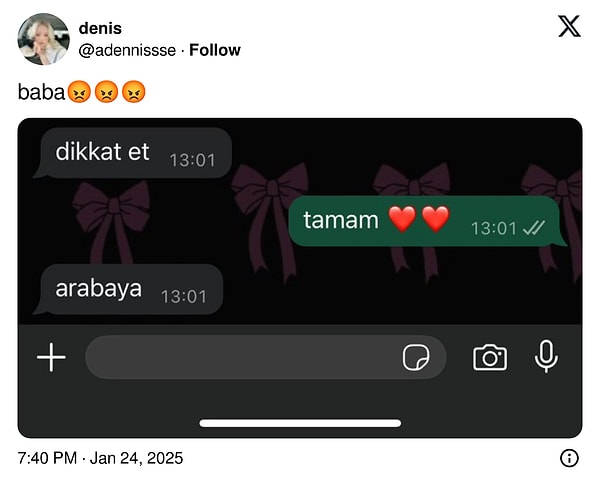Click the double check read receipt

coord(533,228)
